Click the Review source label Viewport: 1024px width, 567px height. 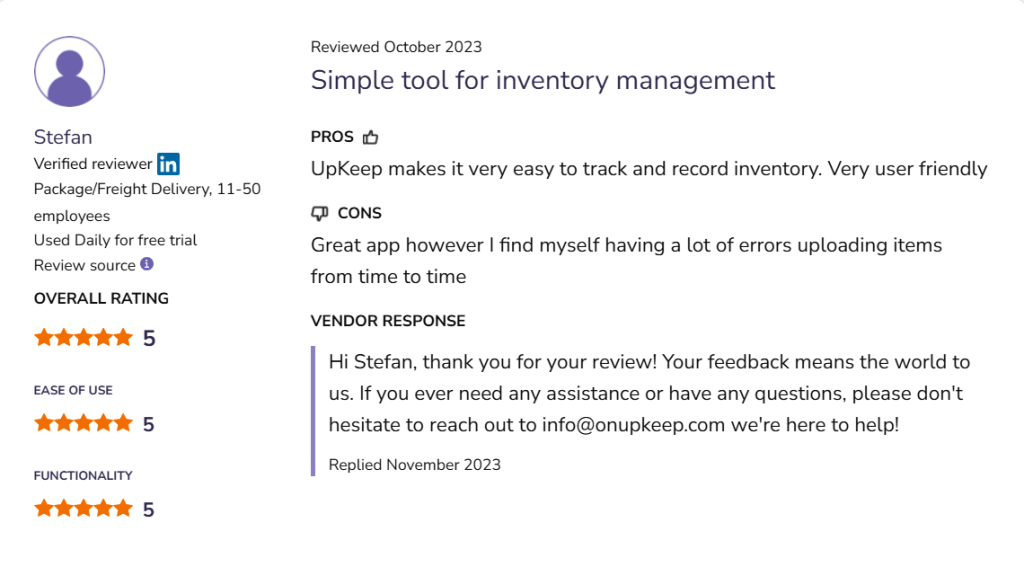(x=84, y=265)
